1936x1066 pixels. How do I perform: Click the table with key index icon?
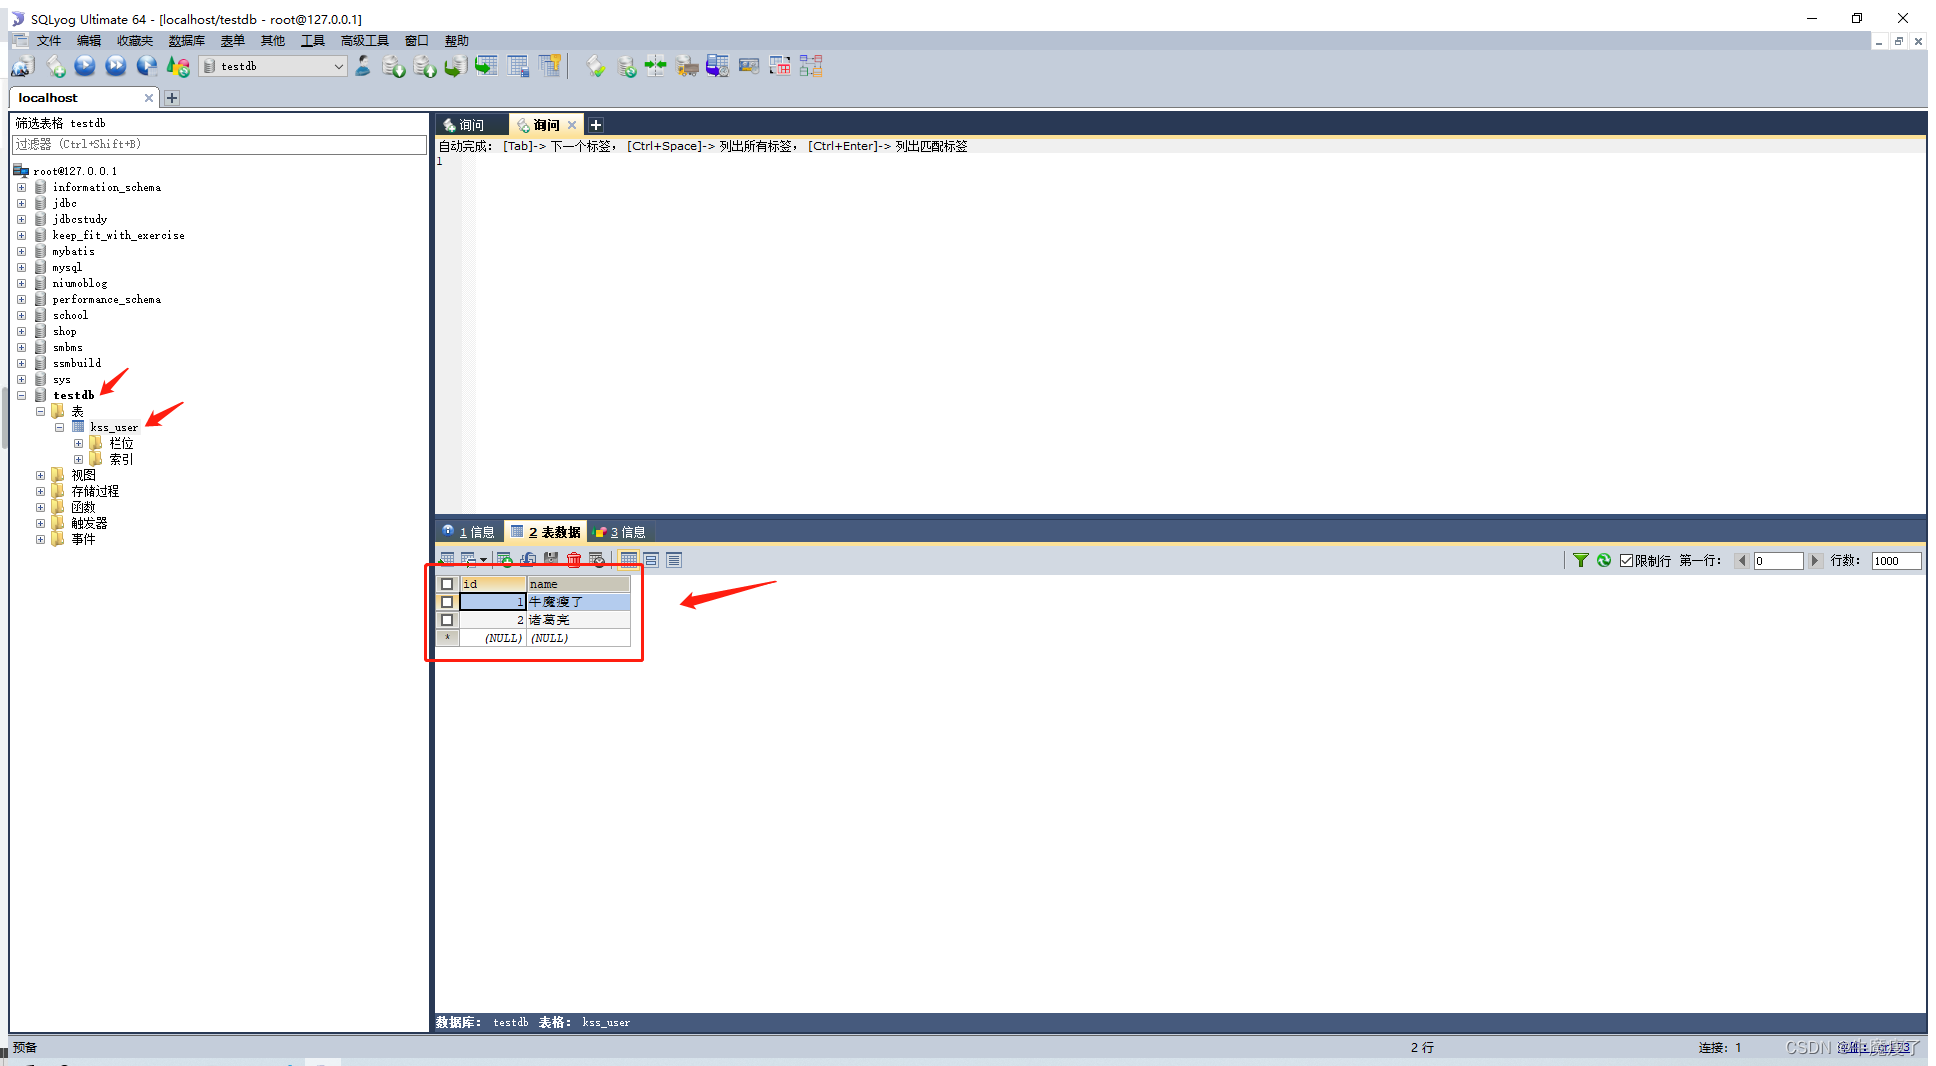coord(549,66)
